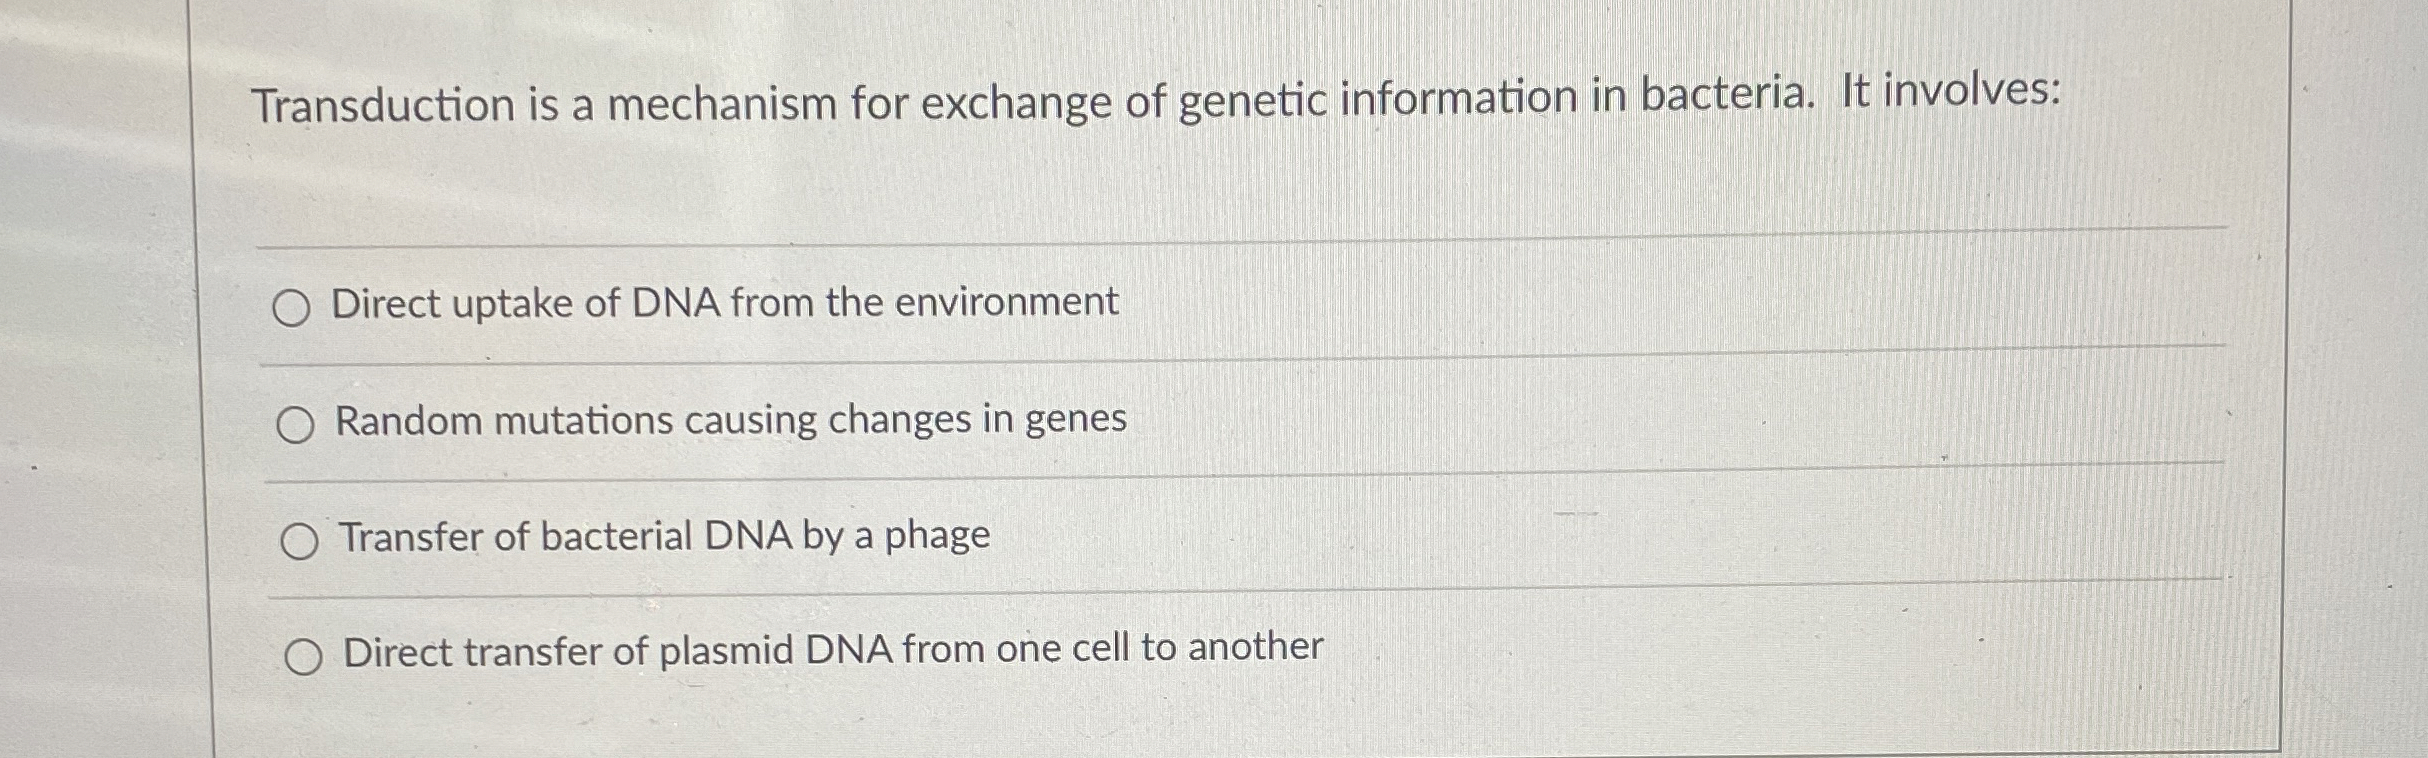Choose the answer mentioning DNA uptake

tap(725, 303)
